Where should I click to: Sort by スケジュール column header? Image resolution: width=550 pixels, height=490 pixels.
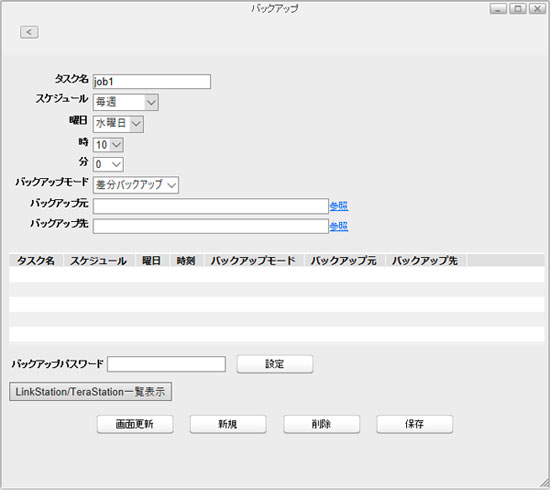coord(99,261)
